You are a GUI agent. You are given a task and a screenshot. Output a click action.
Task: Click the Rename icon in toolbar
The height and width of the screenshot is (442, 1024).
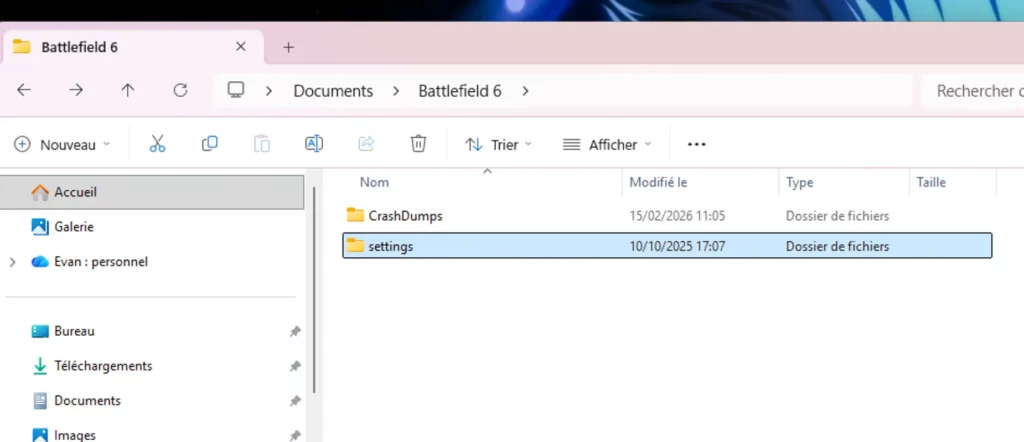(313, 144)
